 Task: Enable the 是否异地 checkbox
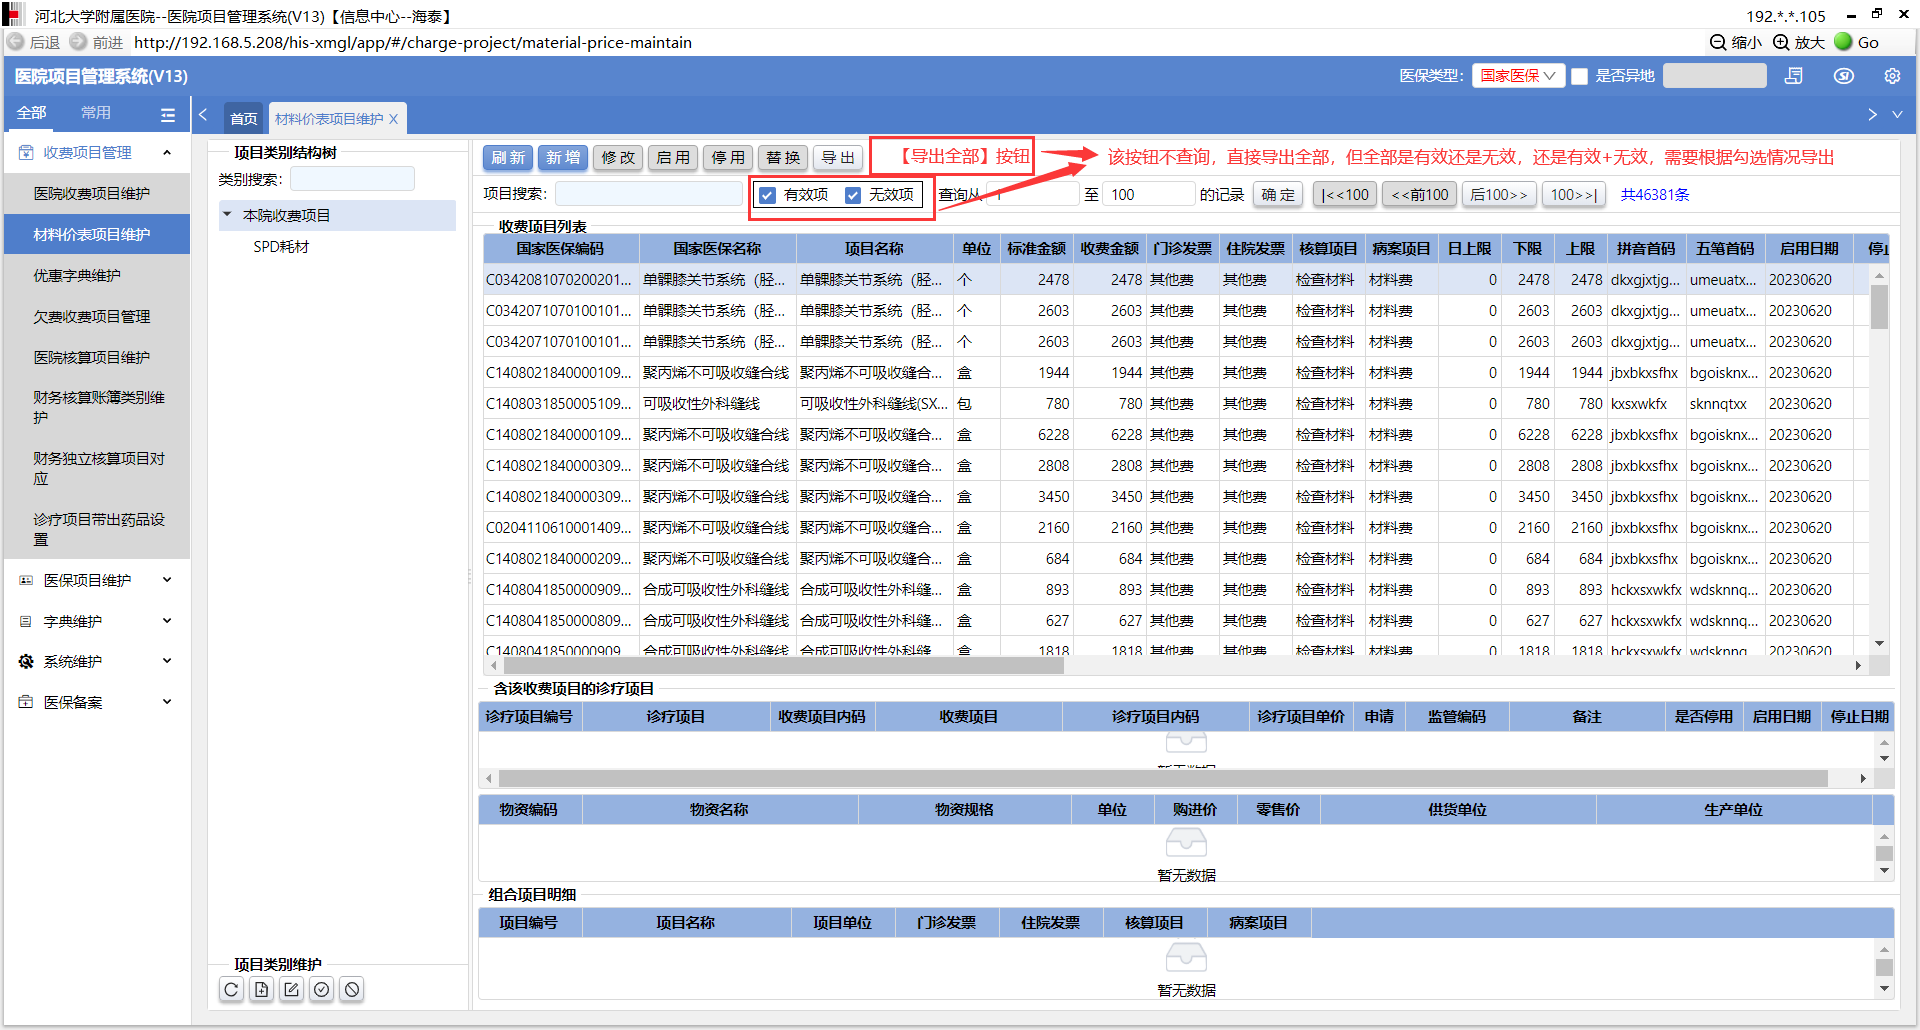(1580, 76)
